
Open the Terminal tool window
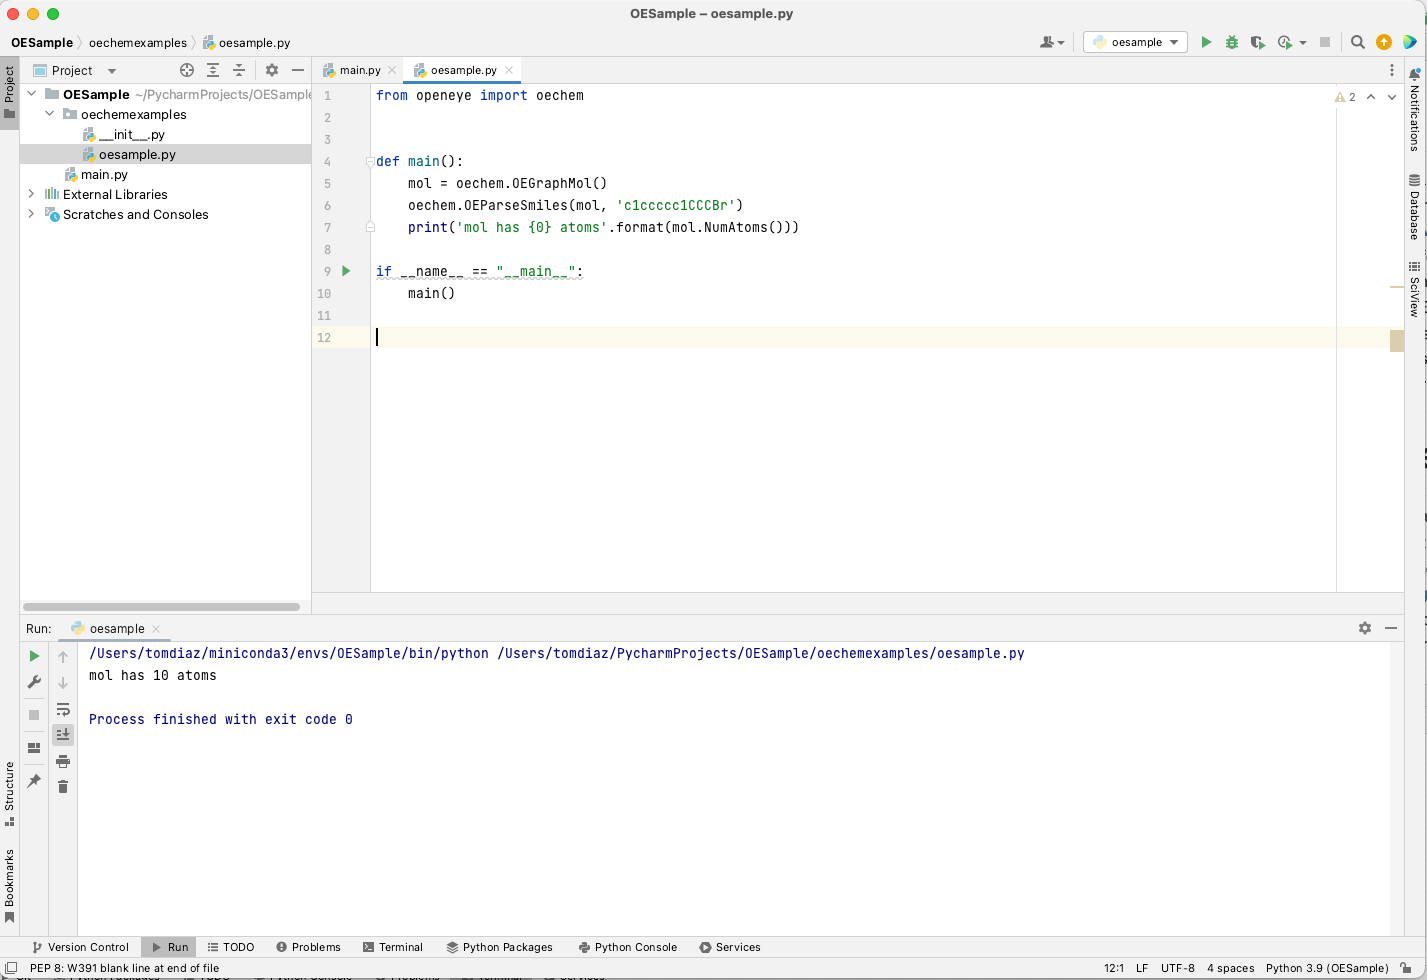(x=393, y=947)
